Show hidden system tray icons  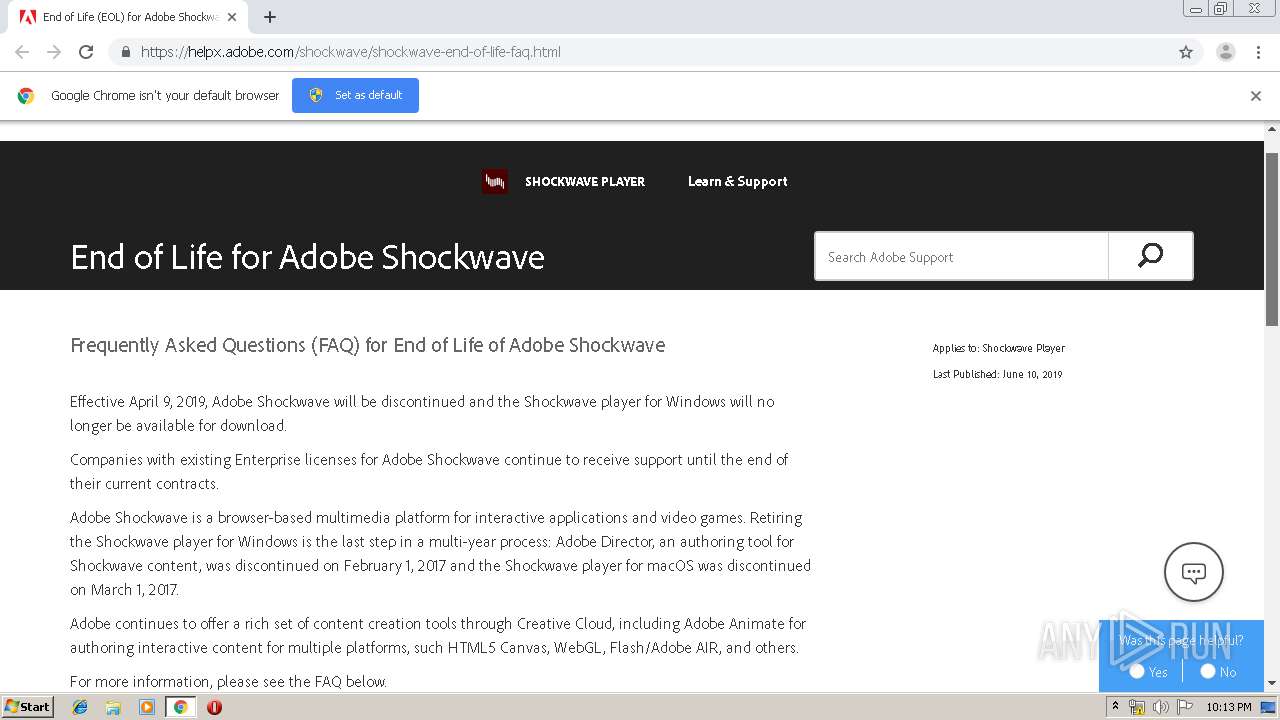(1115, 707)
